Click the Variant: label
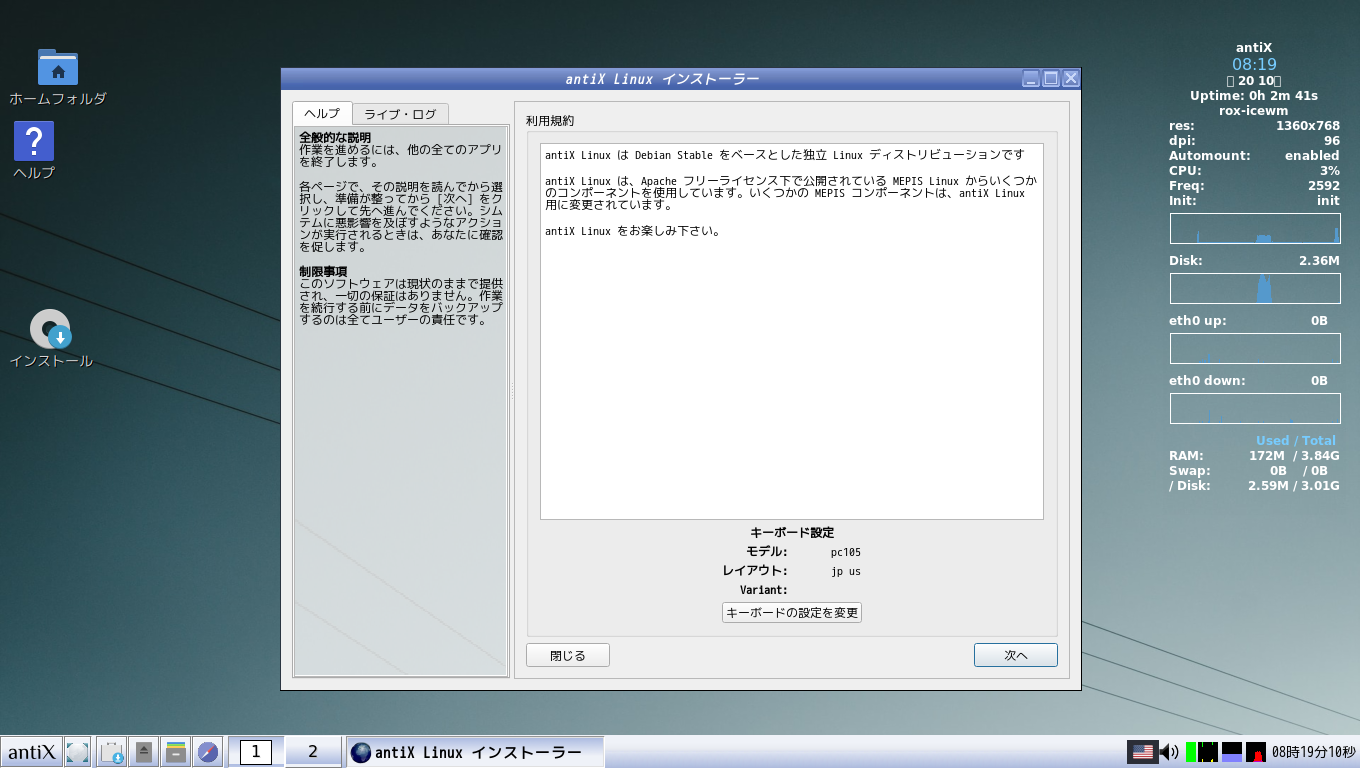Image resolution: width=1360 pixels, height=768 pixels. coord(764,590)
